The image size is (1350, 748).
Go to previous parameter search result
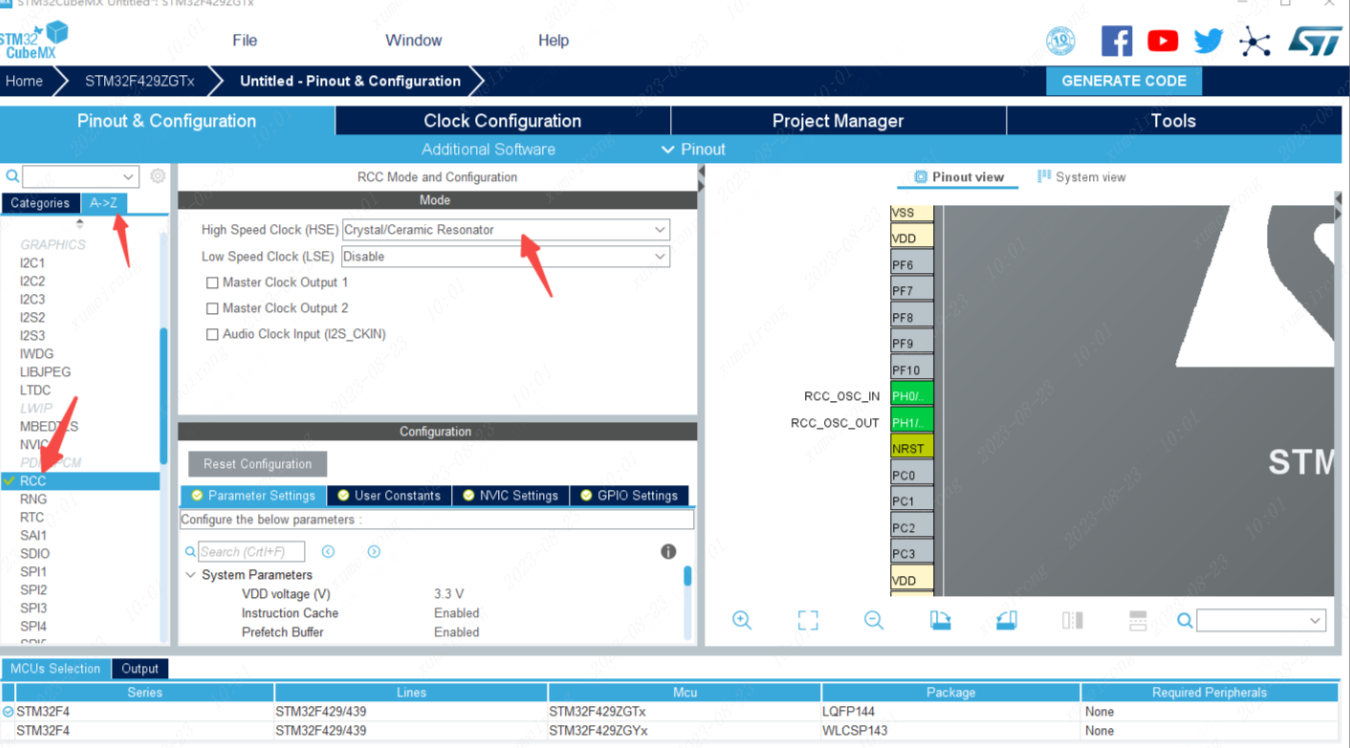click(328, 552)
